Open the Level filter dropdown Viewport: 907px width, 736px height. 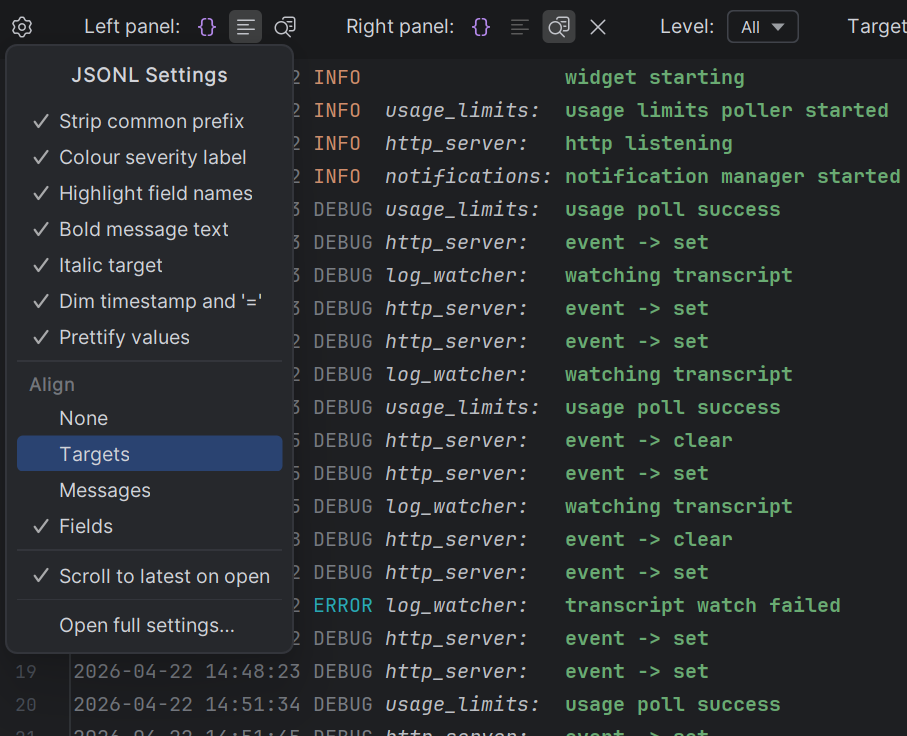(762, 26)
